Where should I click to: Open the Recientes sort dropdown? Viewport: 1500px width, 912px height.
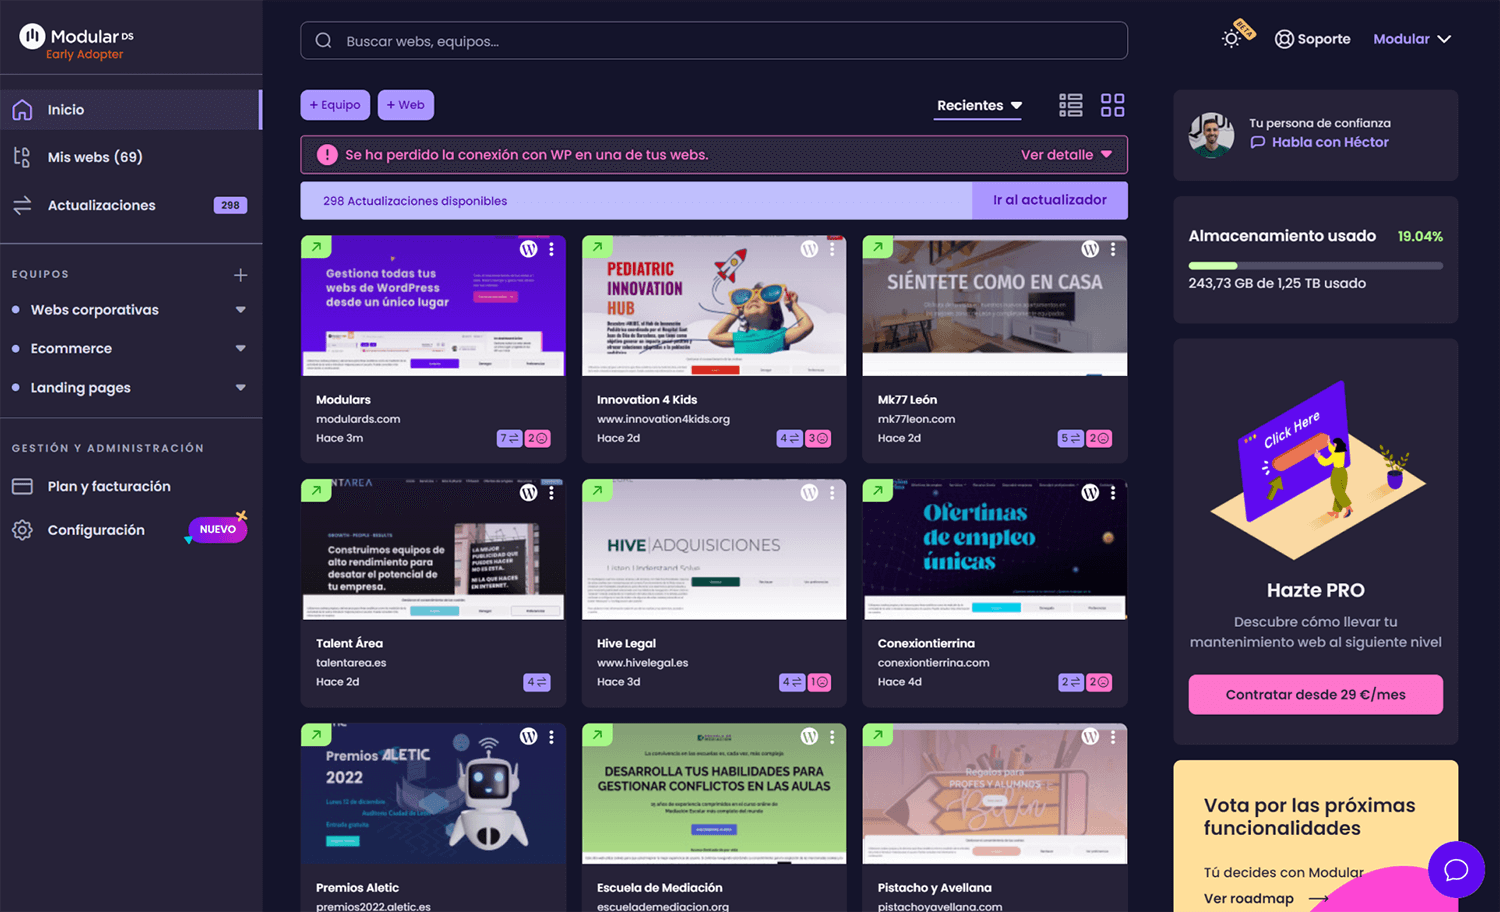[978, 106]
